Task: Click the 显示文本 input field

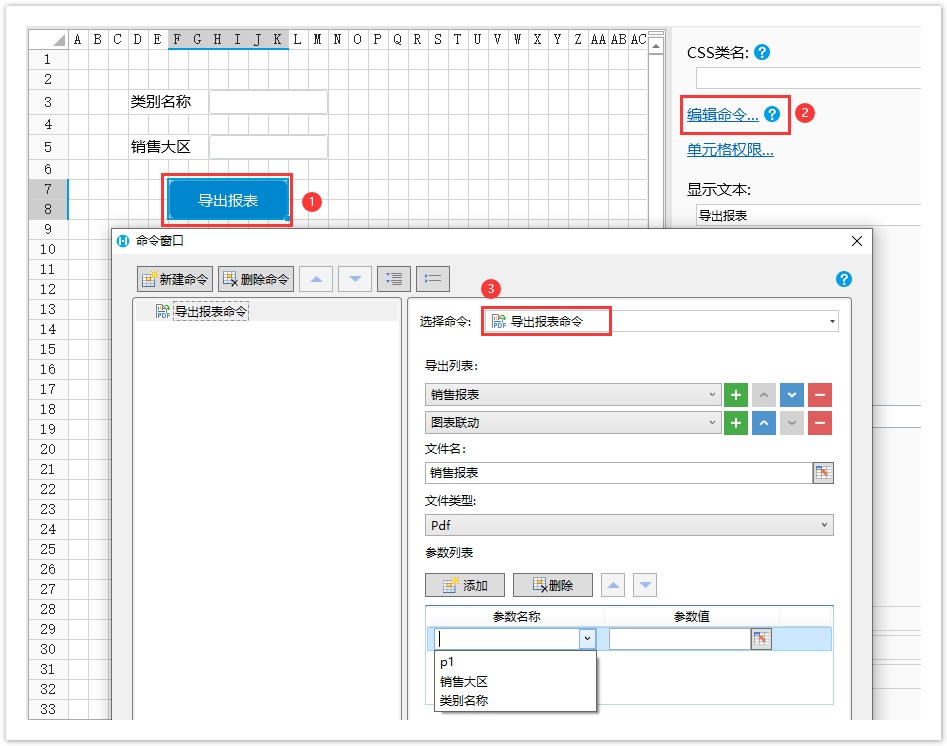Action: pyautogui.click(x=805, y=215)
